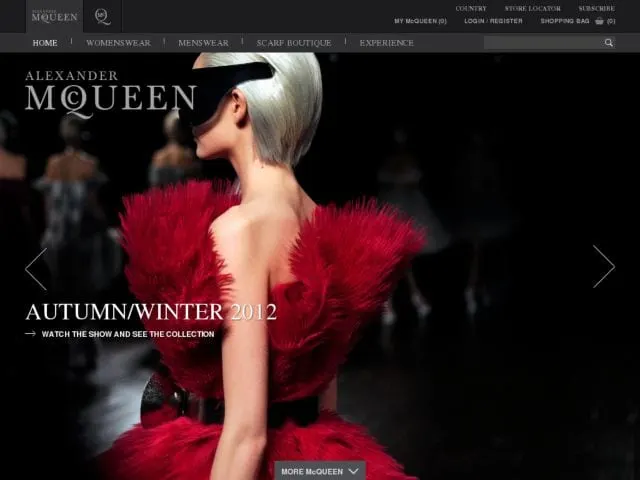Viewport: 640px width, 480px height.
Task: Open the Country selector link
Action: pos(471,9)
